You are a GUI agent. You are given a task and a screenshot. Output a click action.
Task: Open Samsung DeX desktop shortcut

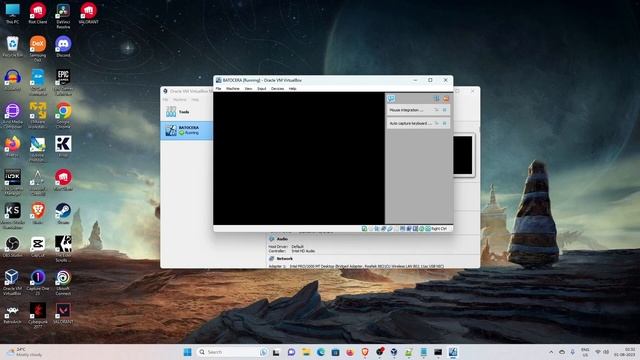point(38,48)
